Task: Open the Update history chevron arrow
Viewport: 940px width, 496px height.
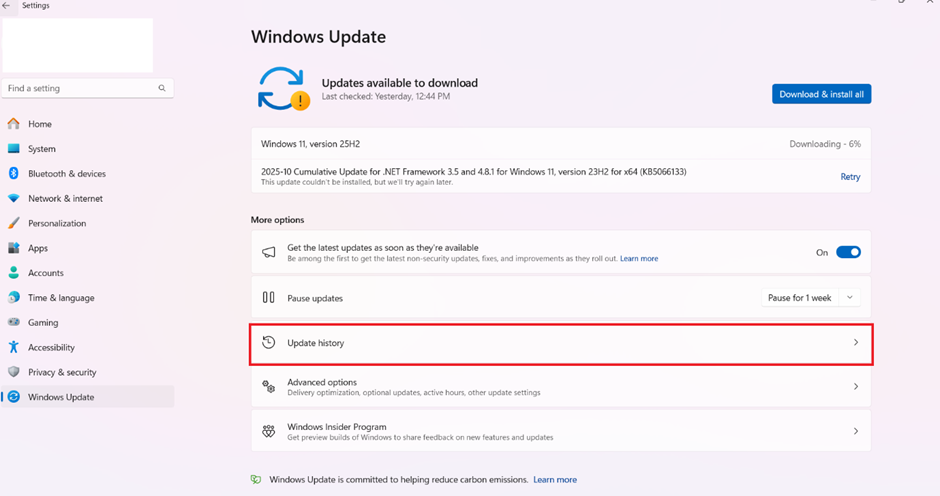Action: coord(856,343)
